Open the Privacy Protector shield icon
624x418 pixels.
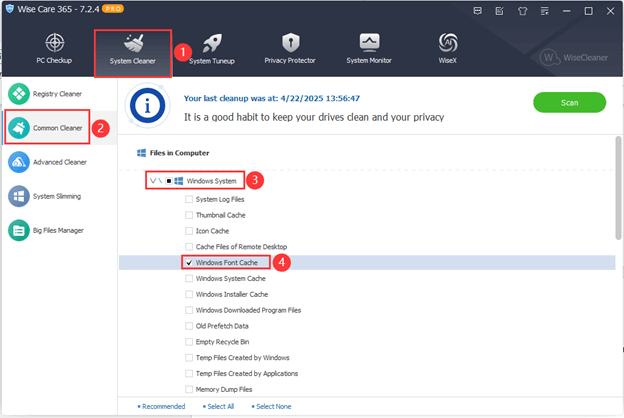coord(291,42)
